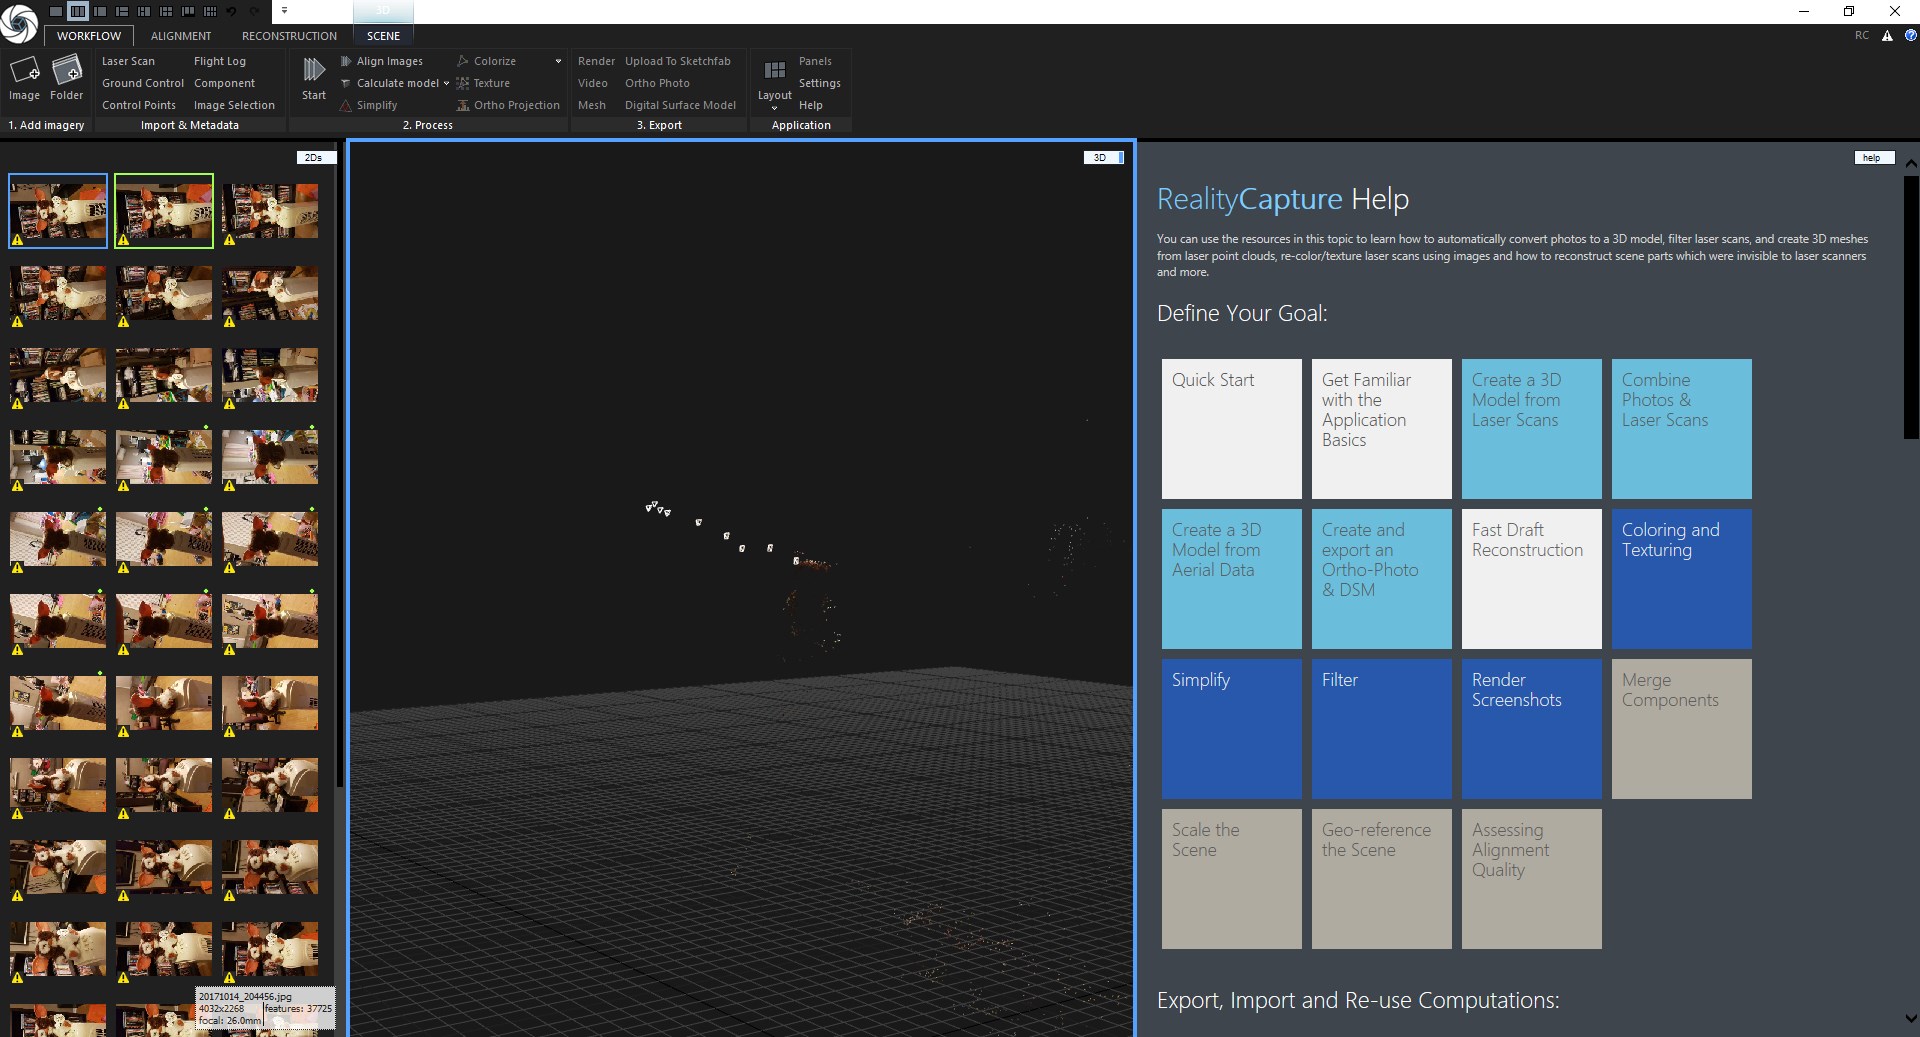Open the Filter help tile
The width and height of the screenshot is (1920, 1037).
(1382, 729)
